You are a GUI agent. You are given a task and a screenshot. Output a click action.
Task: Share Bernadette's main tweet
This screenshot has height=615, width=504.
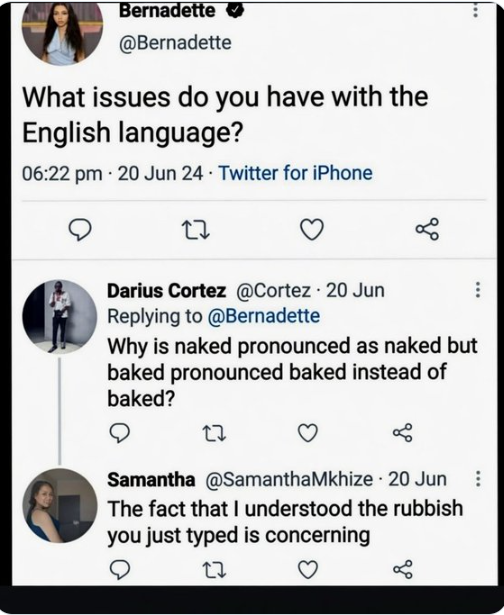(x=428, y=229)
